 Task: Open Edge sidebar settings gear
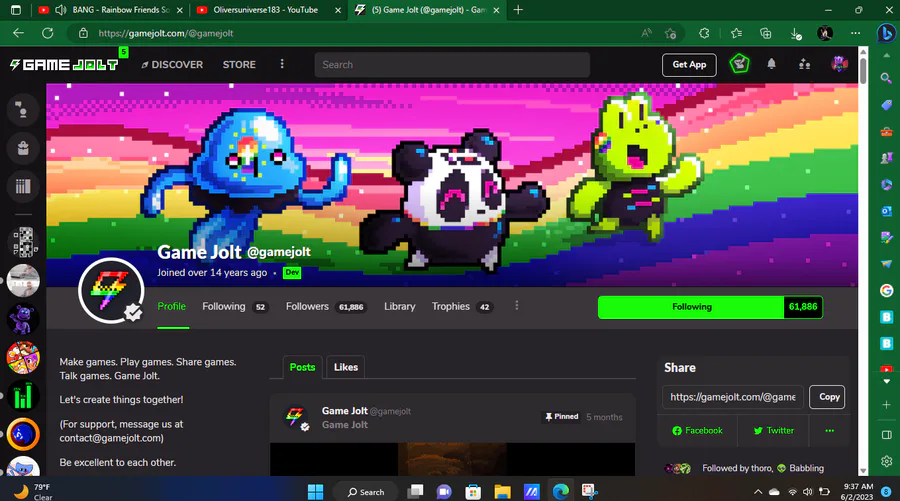point(886,461)
